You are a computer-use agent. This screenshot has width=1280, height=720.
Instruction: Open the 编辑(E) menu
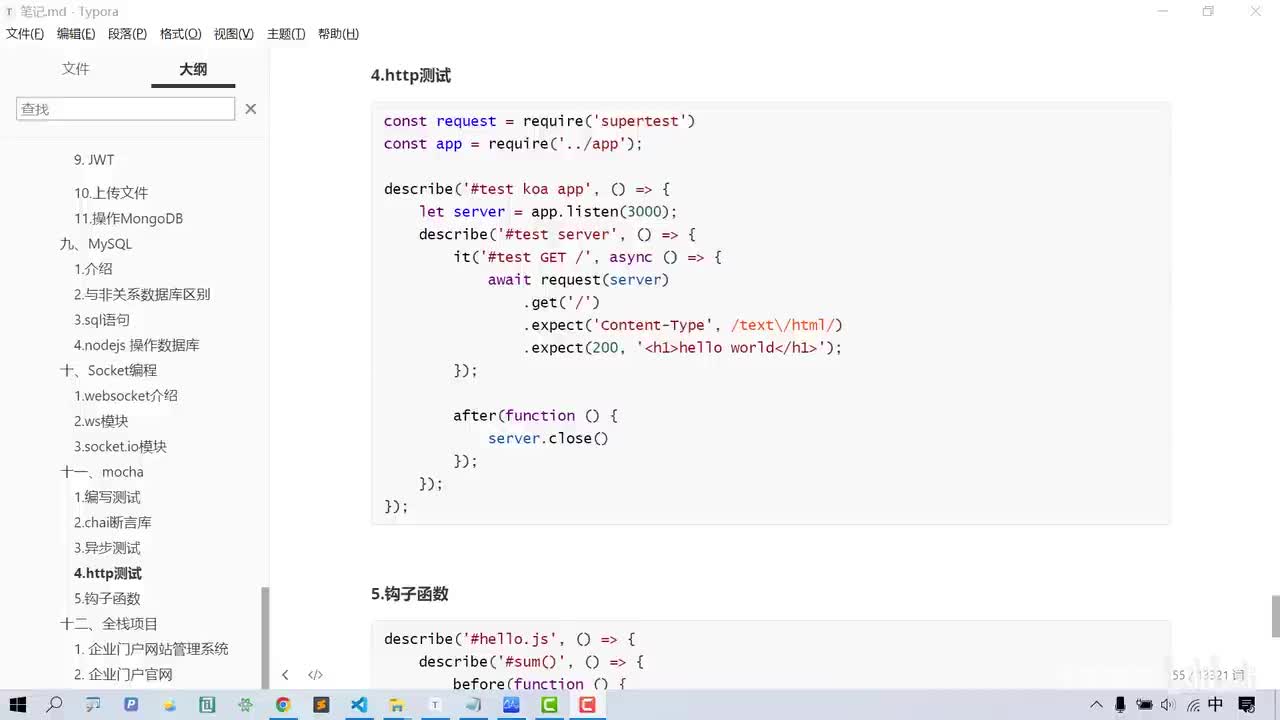click(x=76, y=34)
